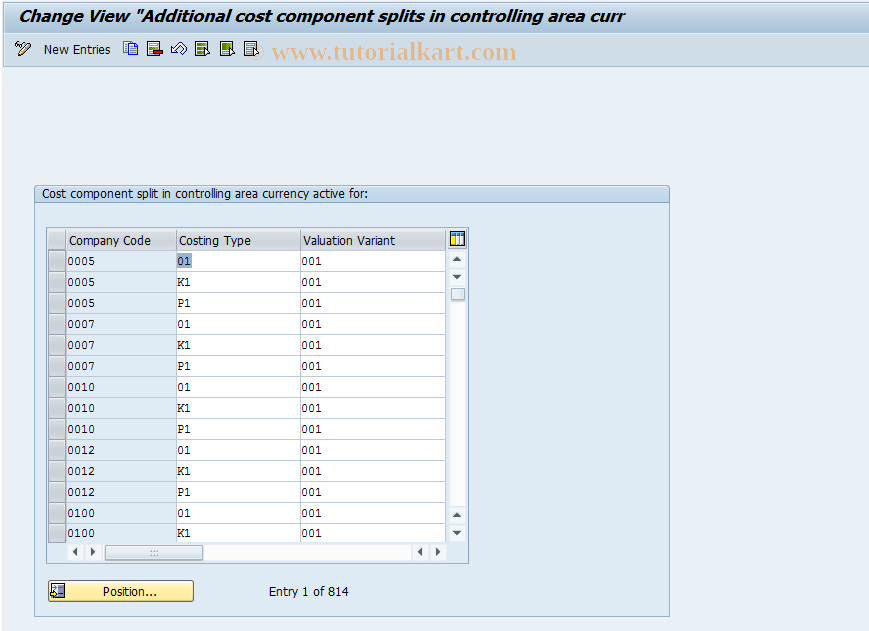Screen dimensions: 869x631
Task: Click left arrow at right end of horizontal scrollbar
Action: (x=420, y=552)
